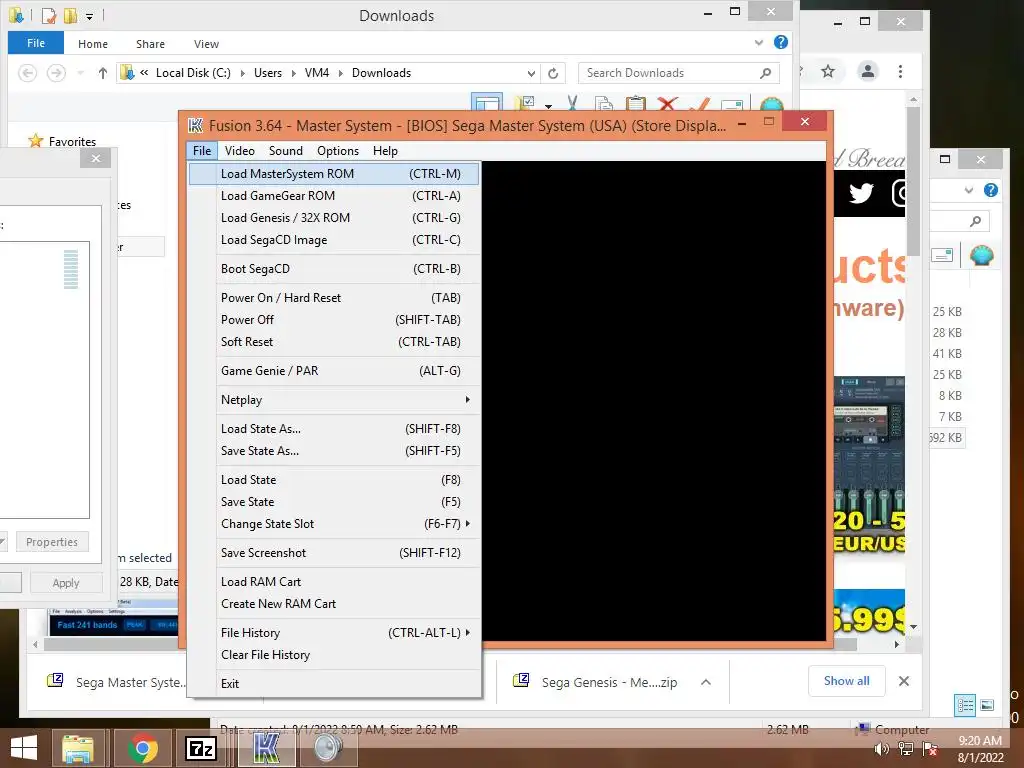Image resolution: width=1024 pixels, height=768 pixels.
Task: Open Chrome from taskbar
Action: 143,748
